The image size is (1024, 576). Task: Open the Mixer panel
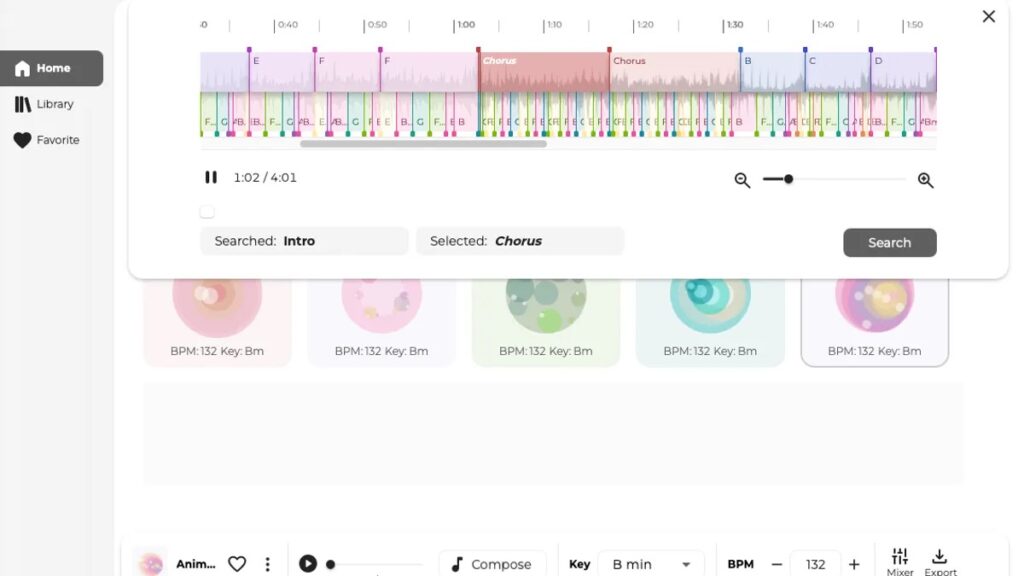(x=899, y=560)
